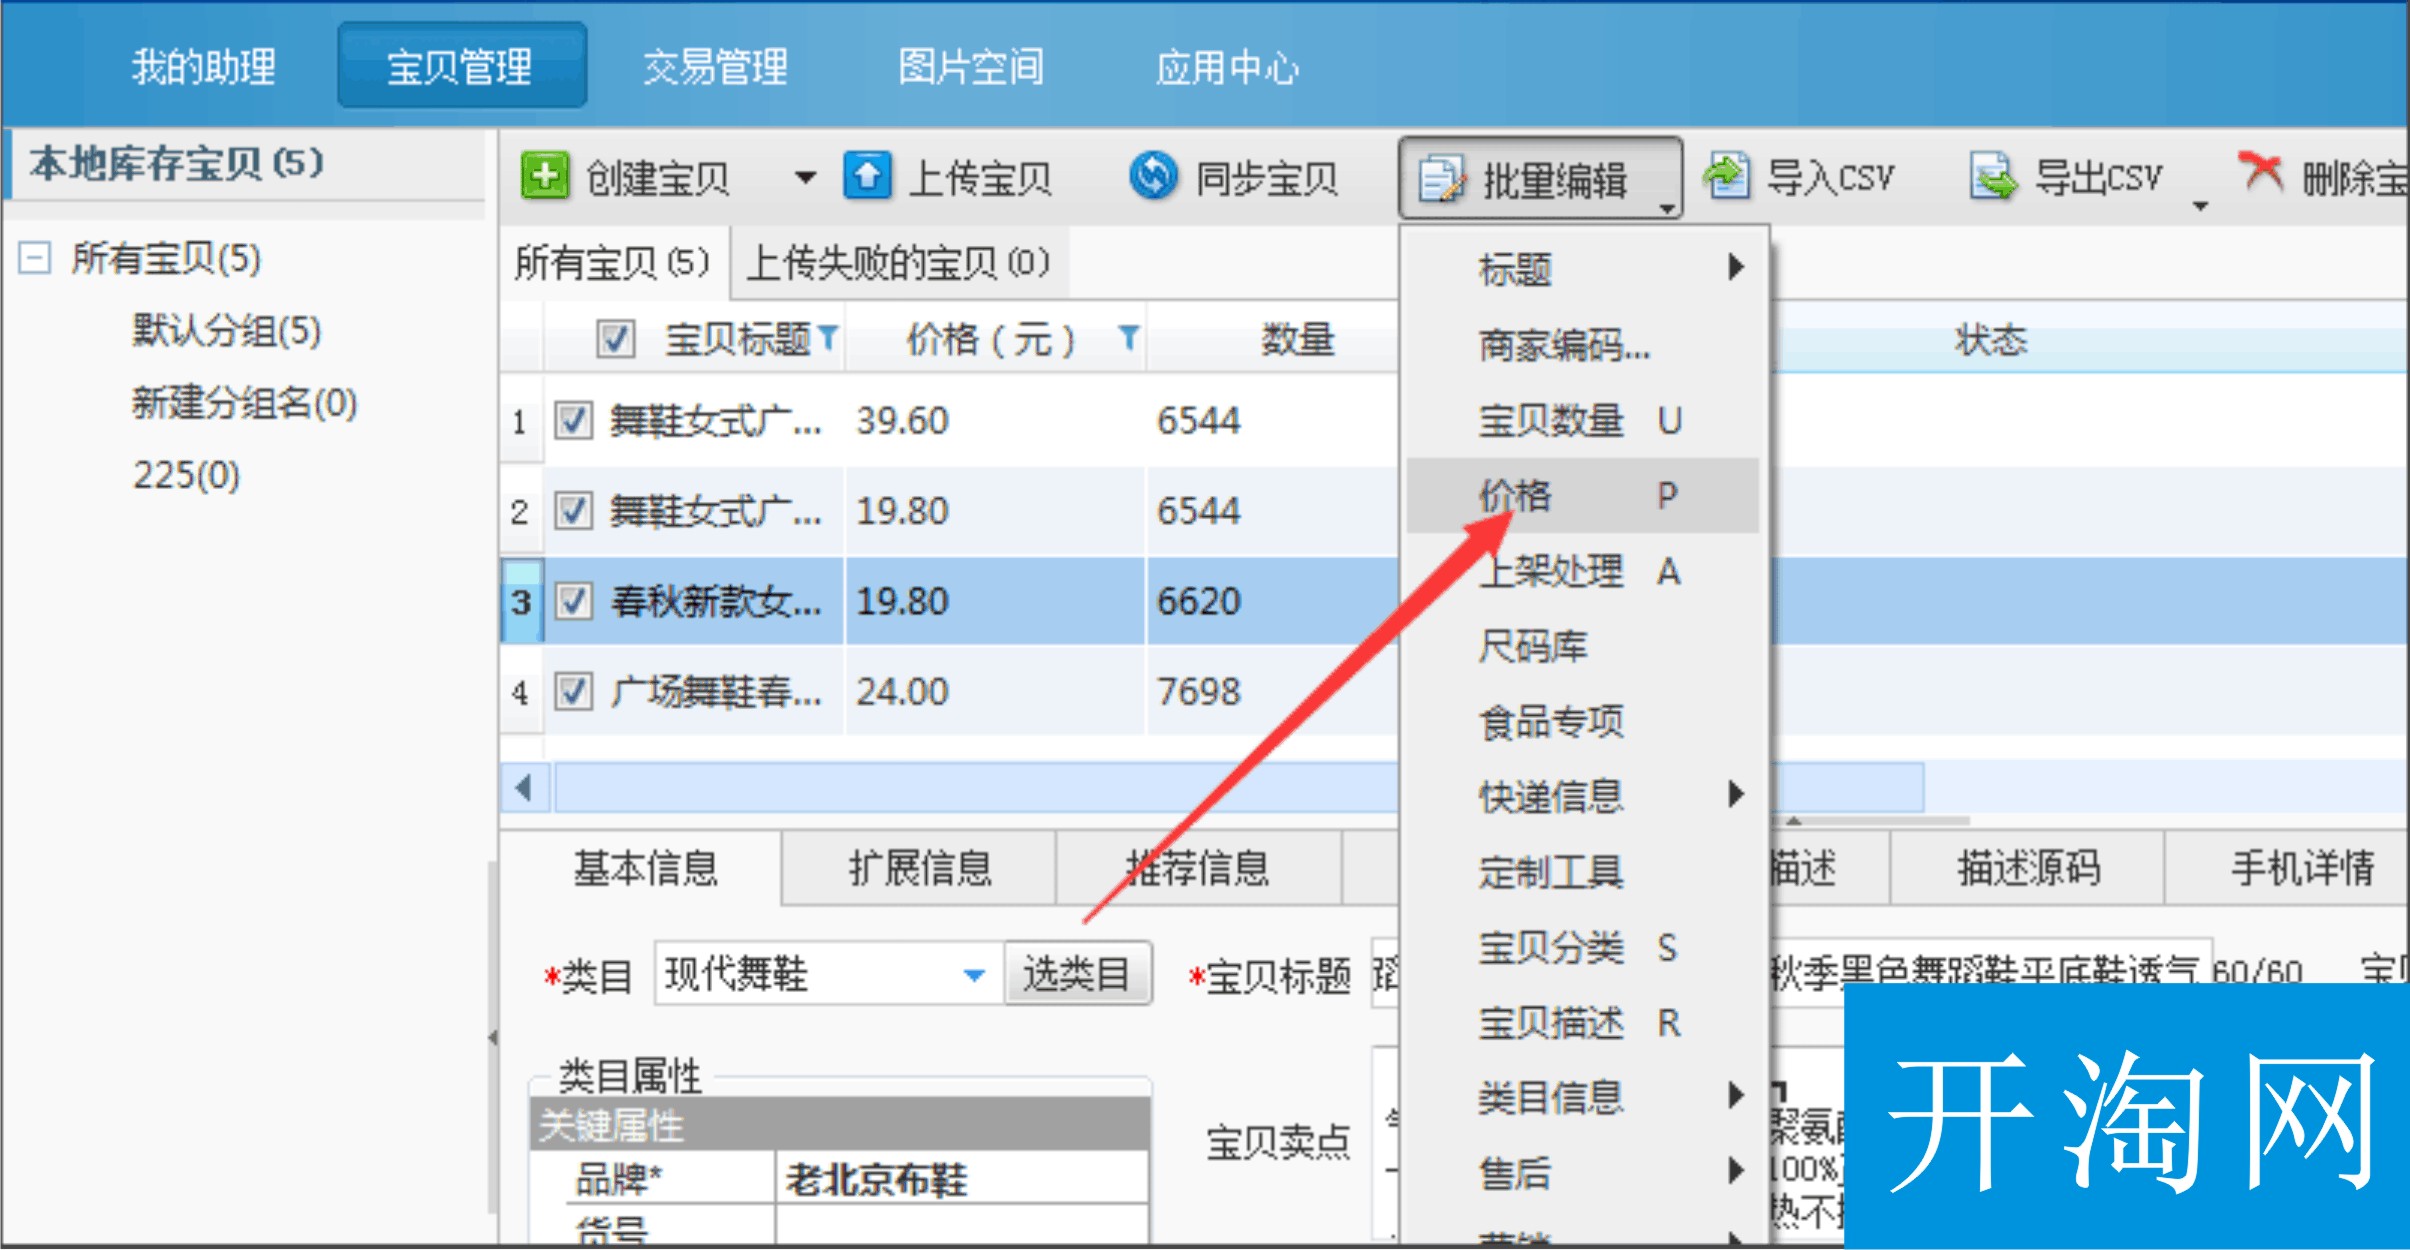This screenshot has height=1250, width=2410.
Task: Collapse the 所有宝贝(5) tree node
Action: pos(34,258)
